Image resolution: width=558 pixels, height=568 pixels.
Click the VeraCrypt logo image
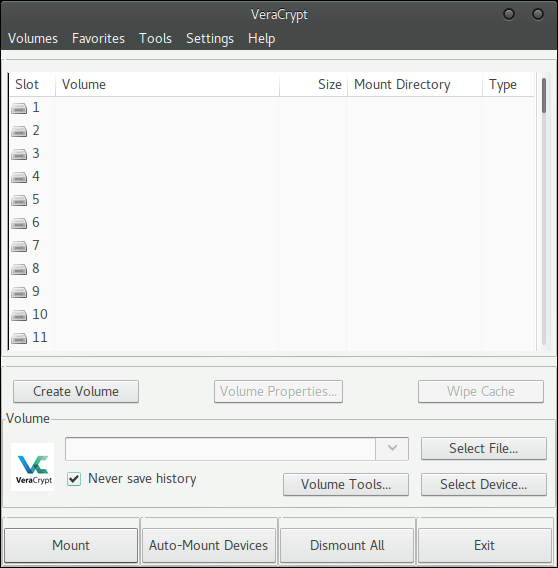click(x=33, y=467)
